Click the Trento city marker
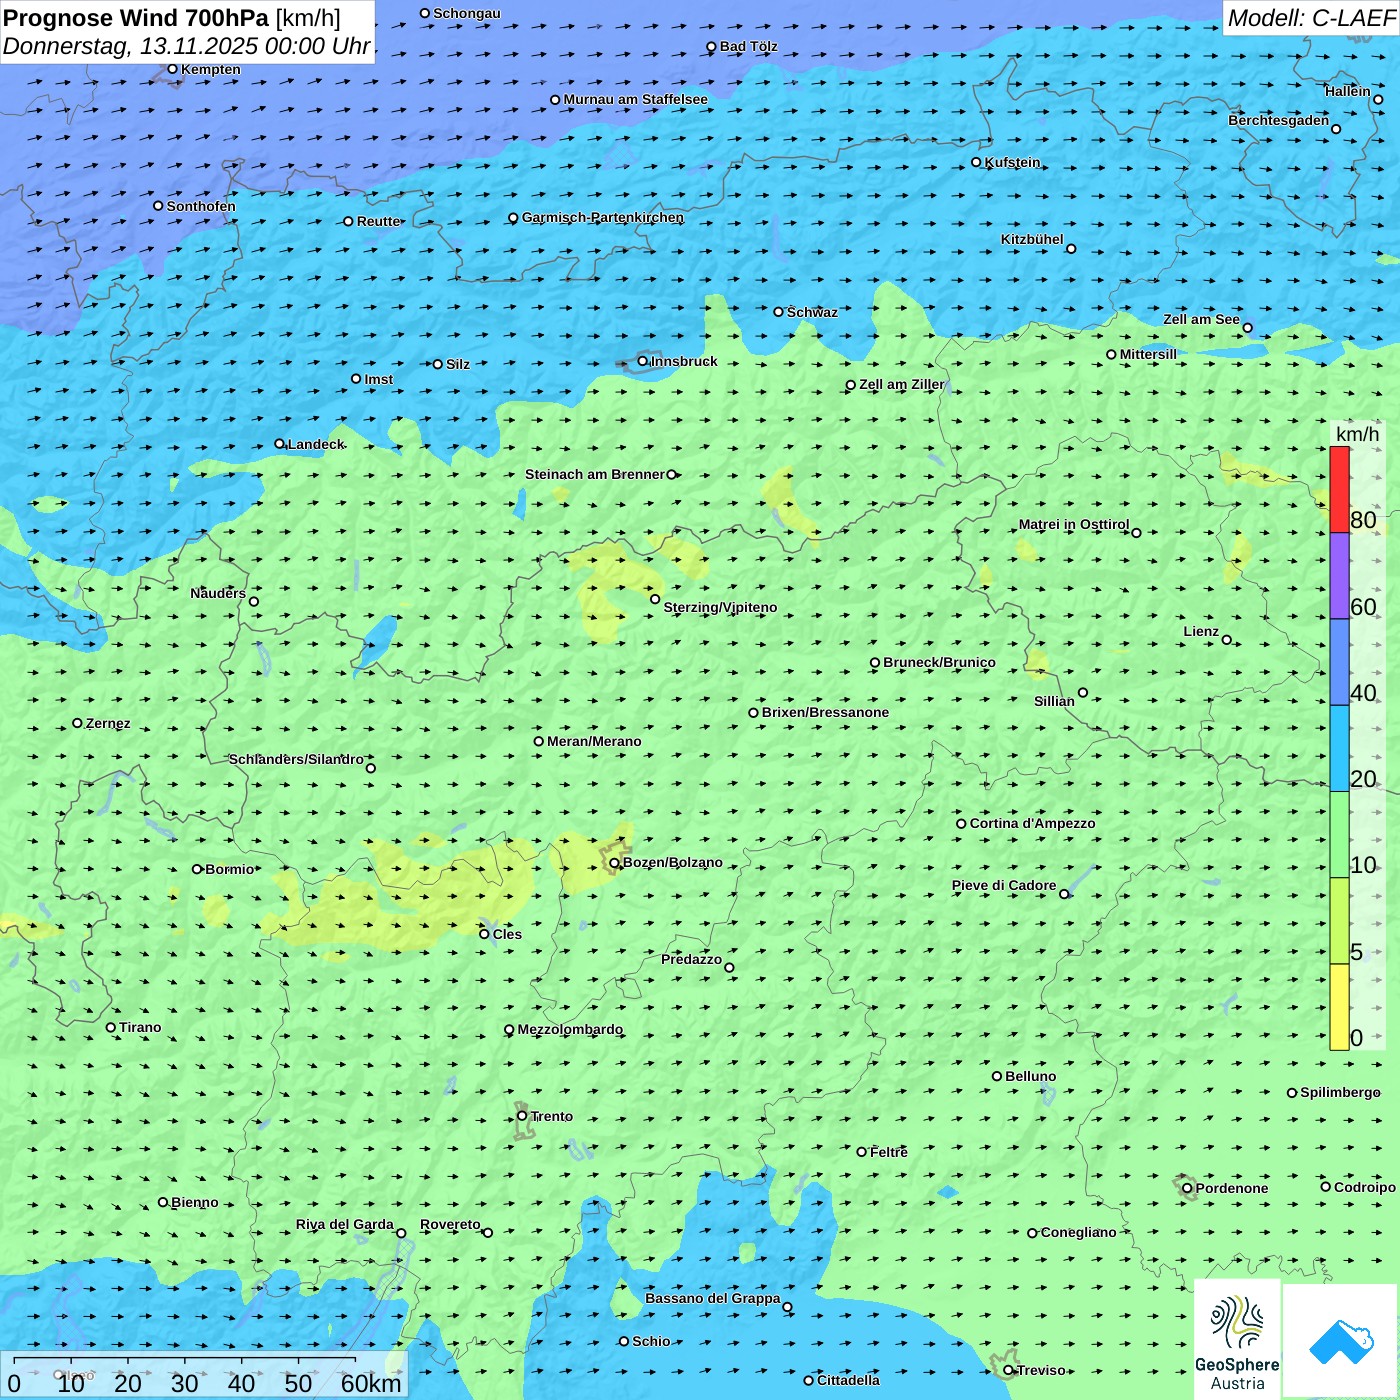1400x1400 pixels. coord(522,1116)
